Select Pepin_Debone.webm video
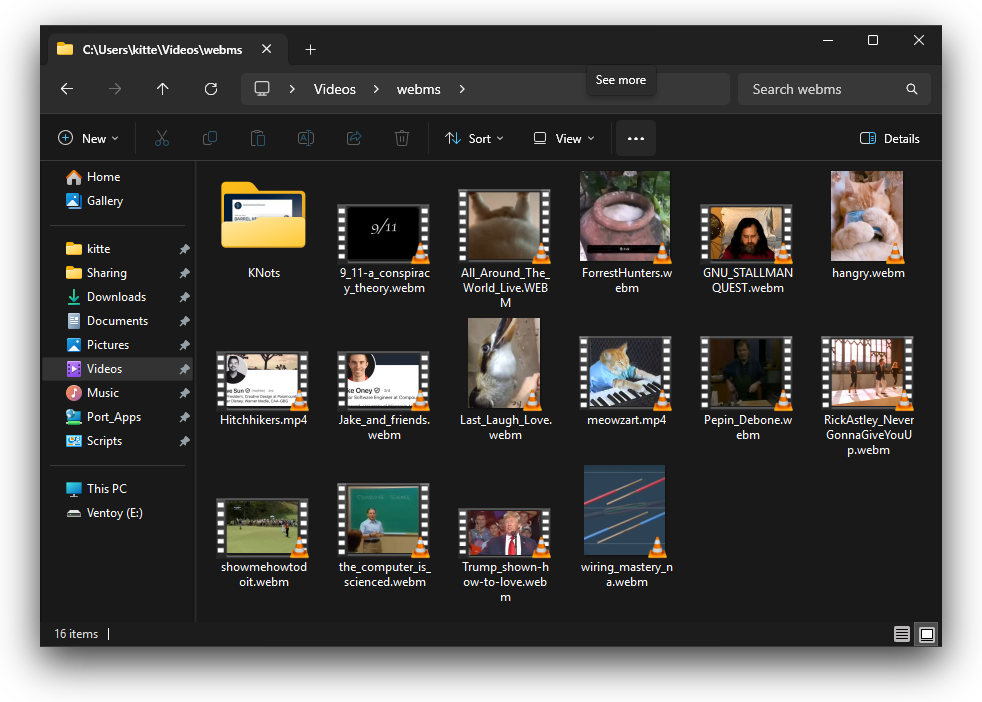 (747, 388)
